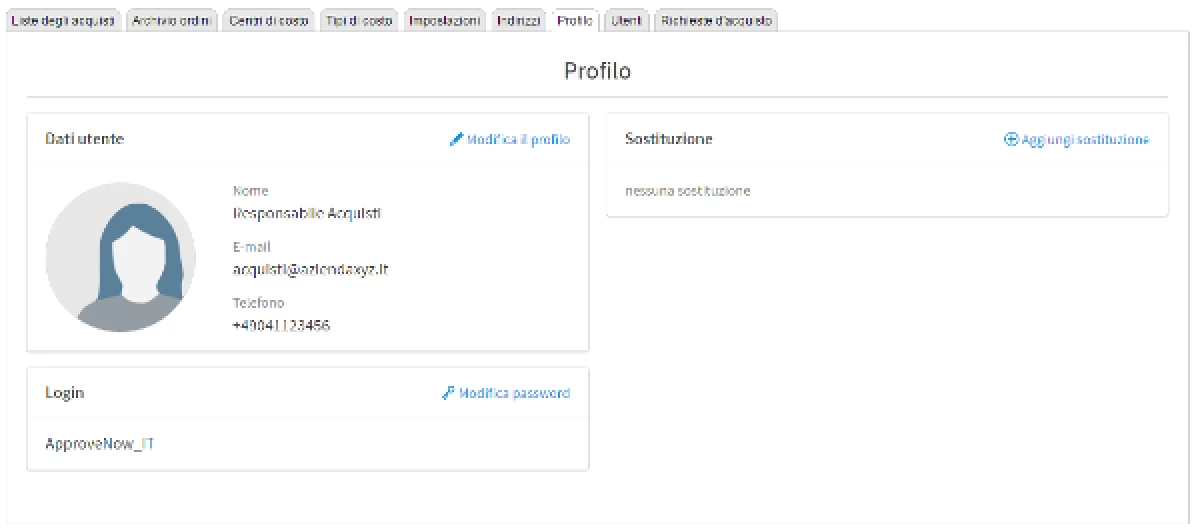Click the ApproveNow_IT login username
Screen dimensions: 1200x530
tap(100, 444)
